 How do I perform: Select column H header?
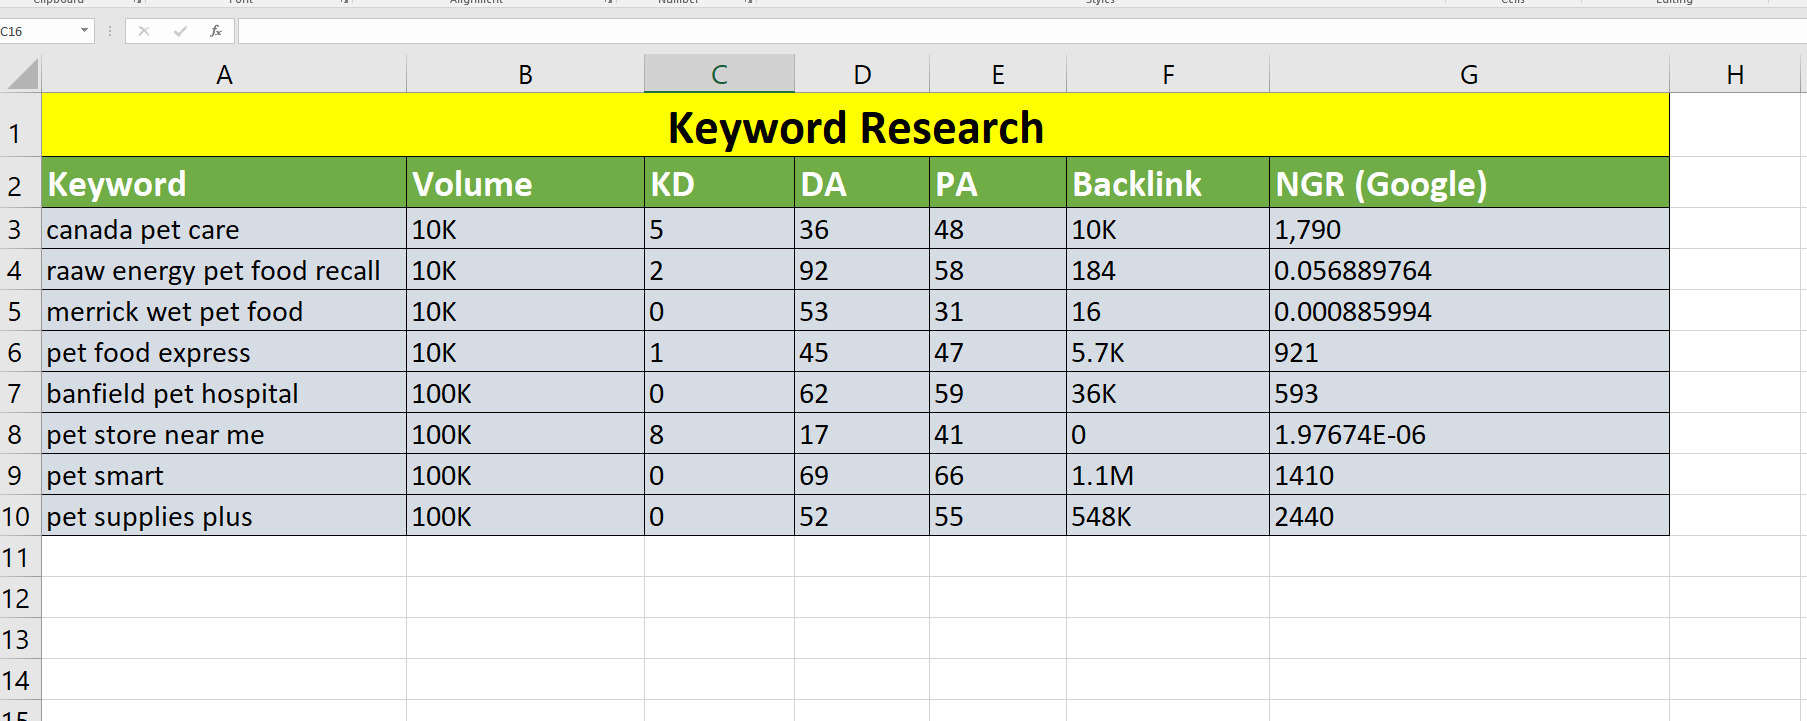[x=1736, y=74]
